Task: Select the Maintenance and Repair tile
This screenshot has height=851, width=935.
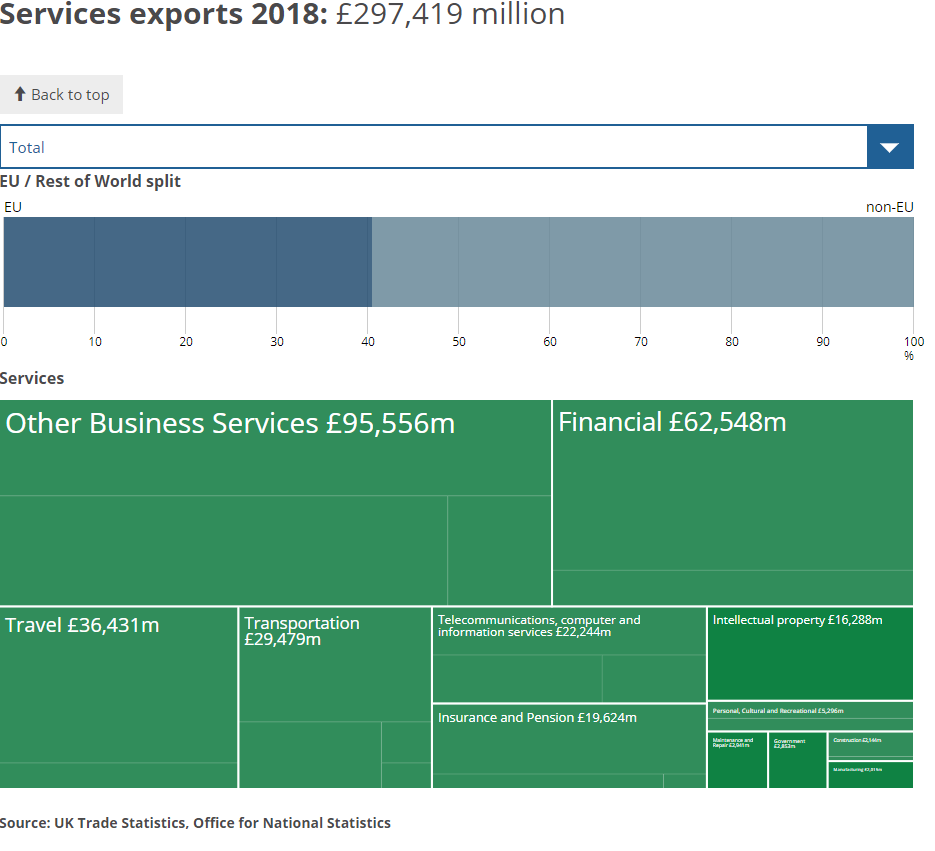Action: (x=737, y=760)
